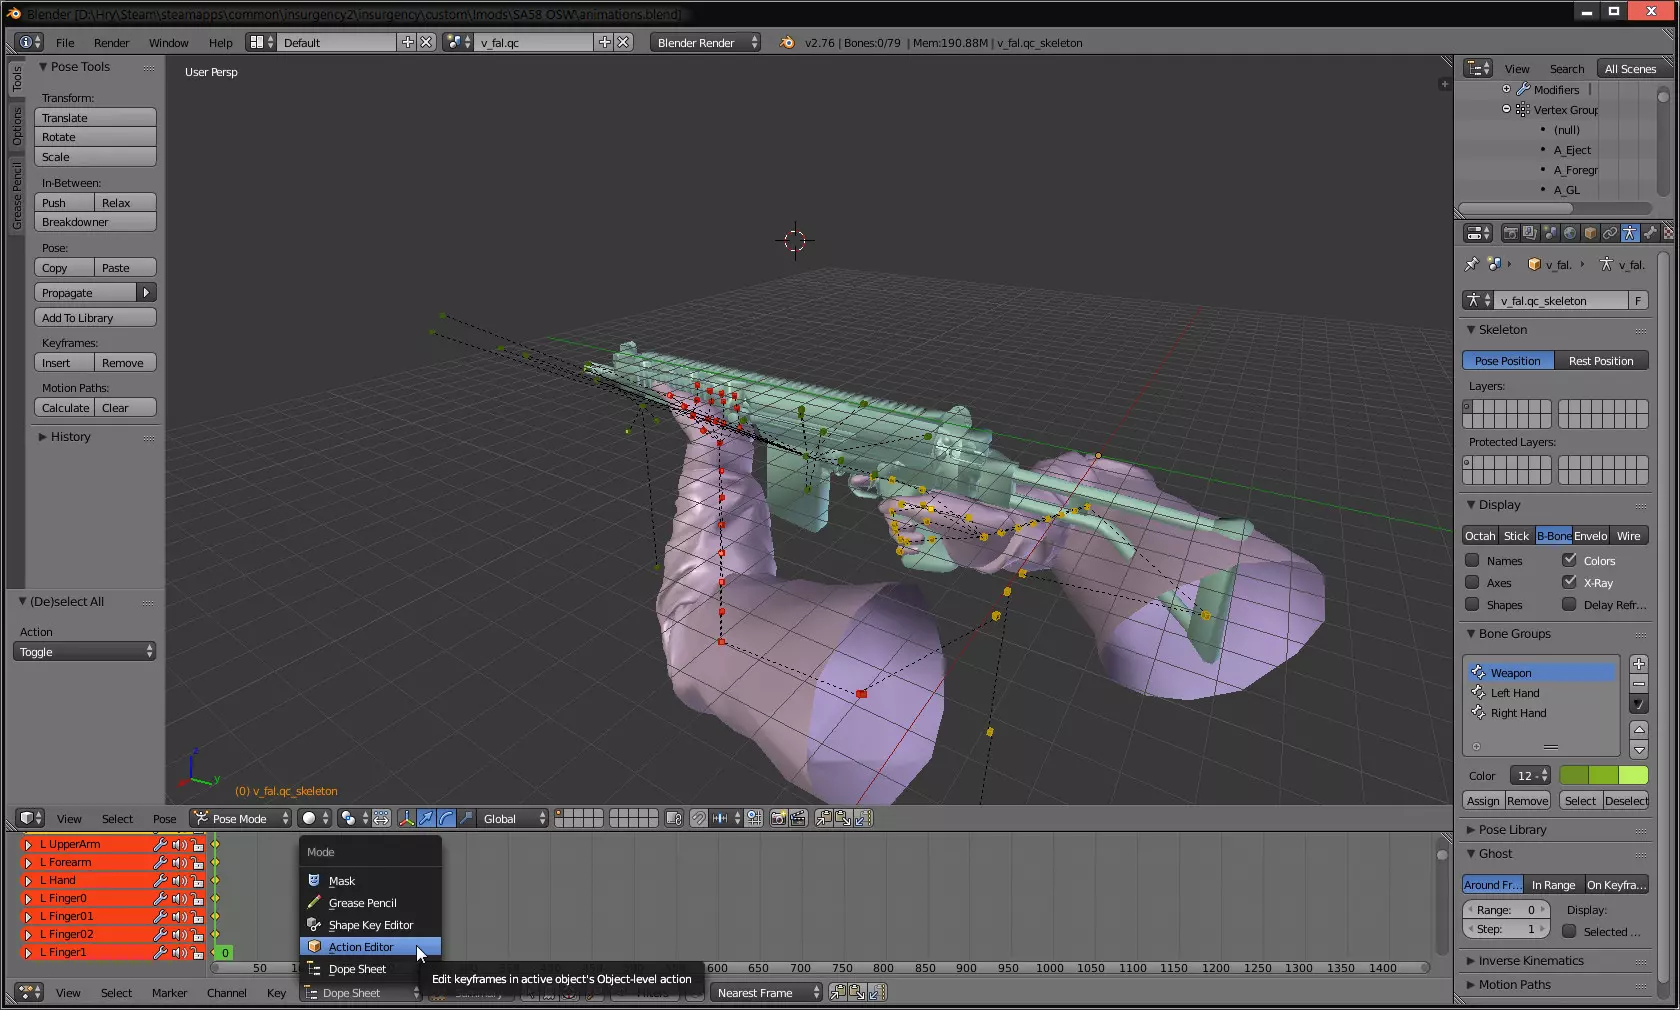Screen dimensions: 1680x1010
Task: Click the green bone group color swatch
Action: click(1603, 776)
